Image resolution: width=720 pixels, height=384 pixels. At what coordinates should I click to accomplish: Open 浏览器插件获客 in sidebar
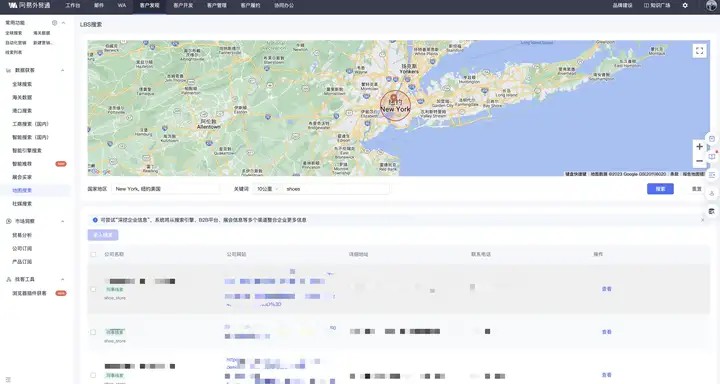pyautogui.click(x=29, y=293)
